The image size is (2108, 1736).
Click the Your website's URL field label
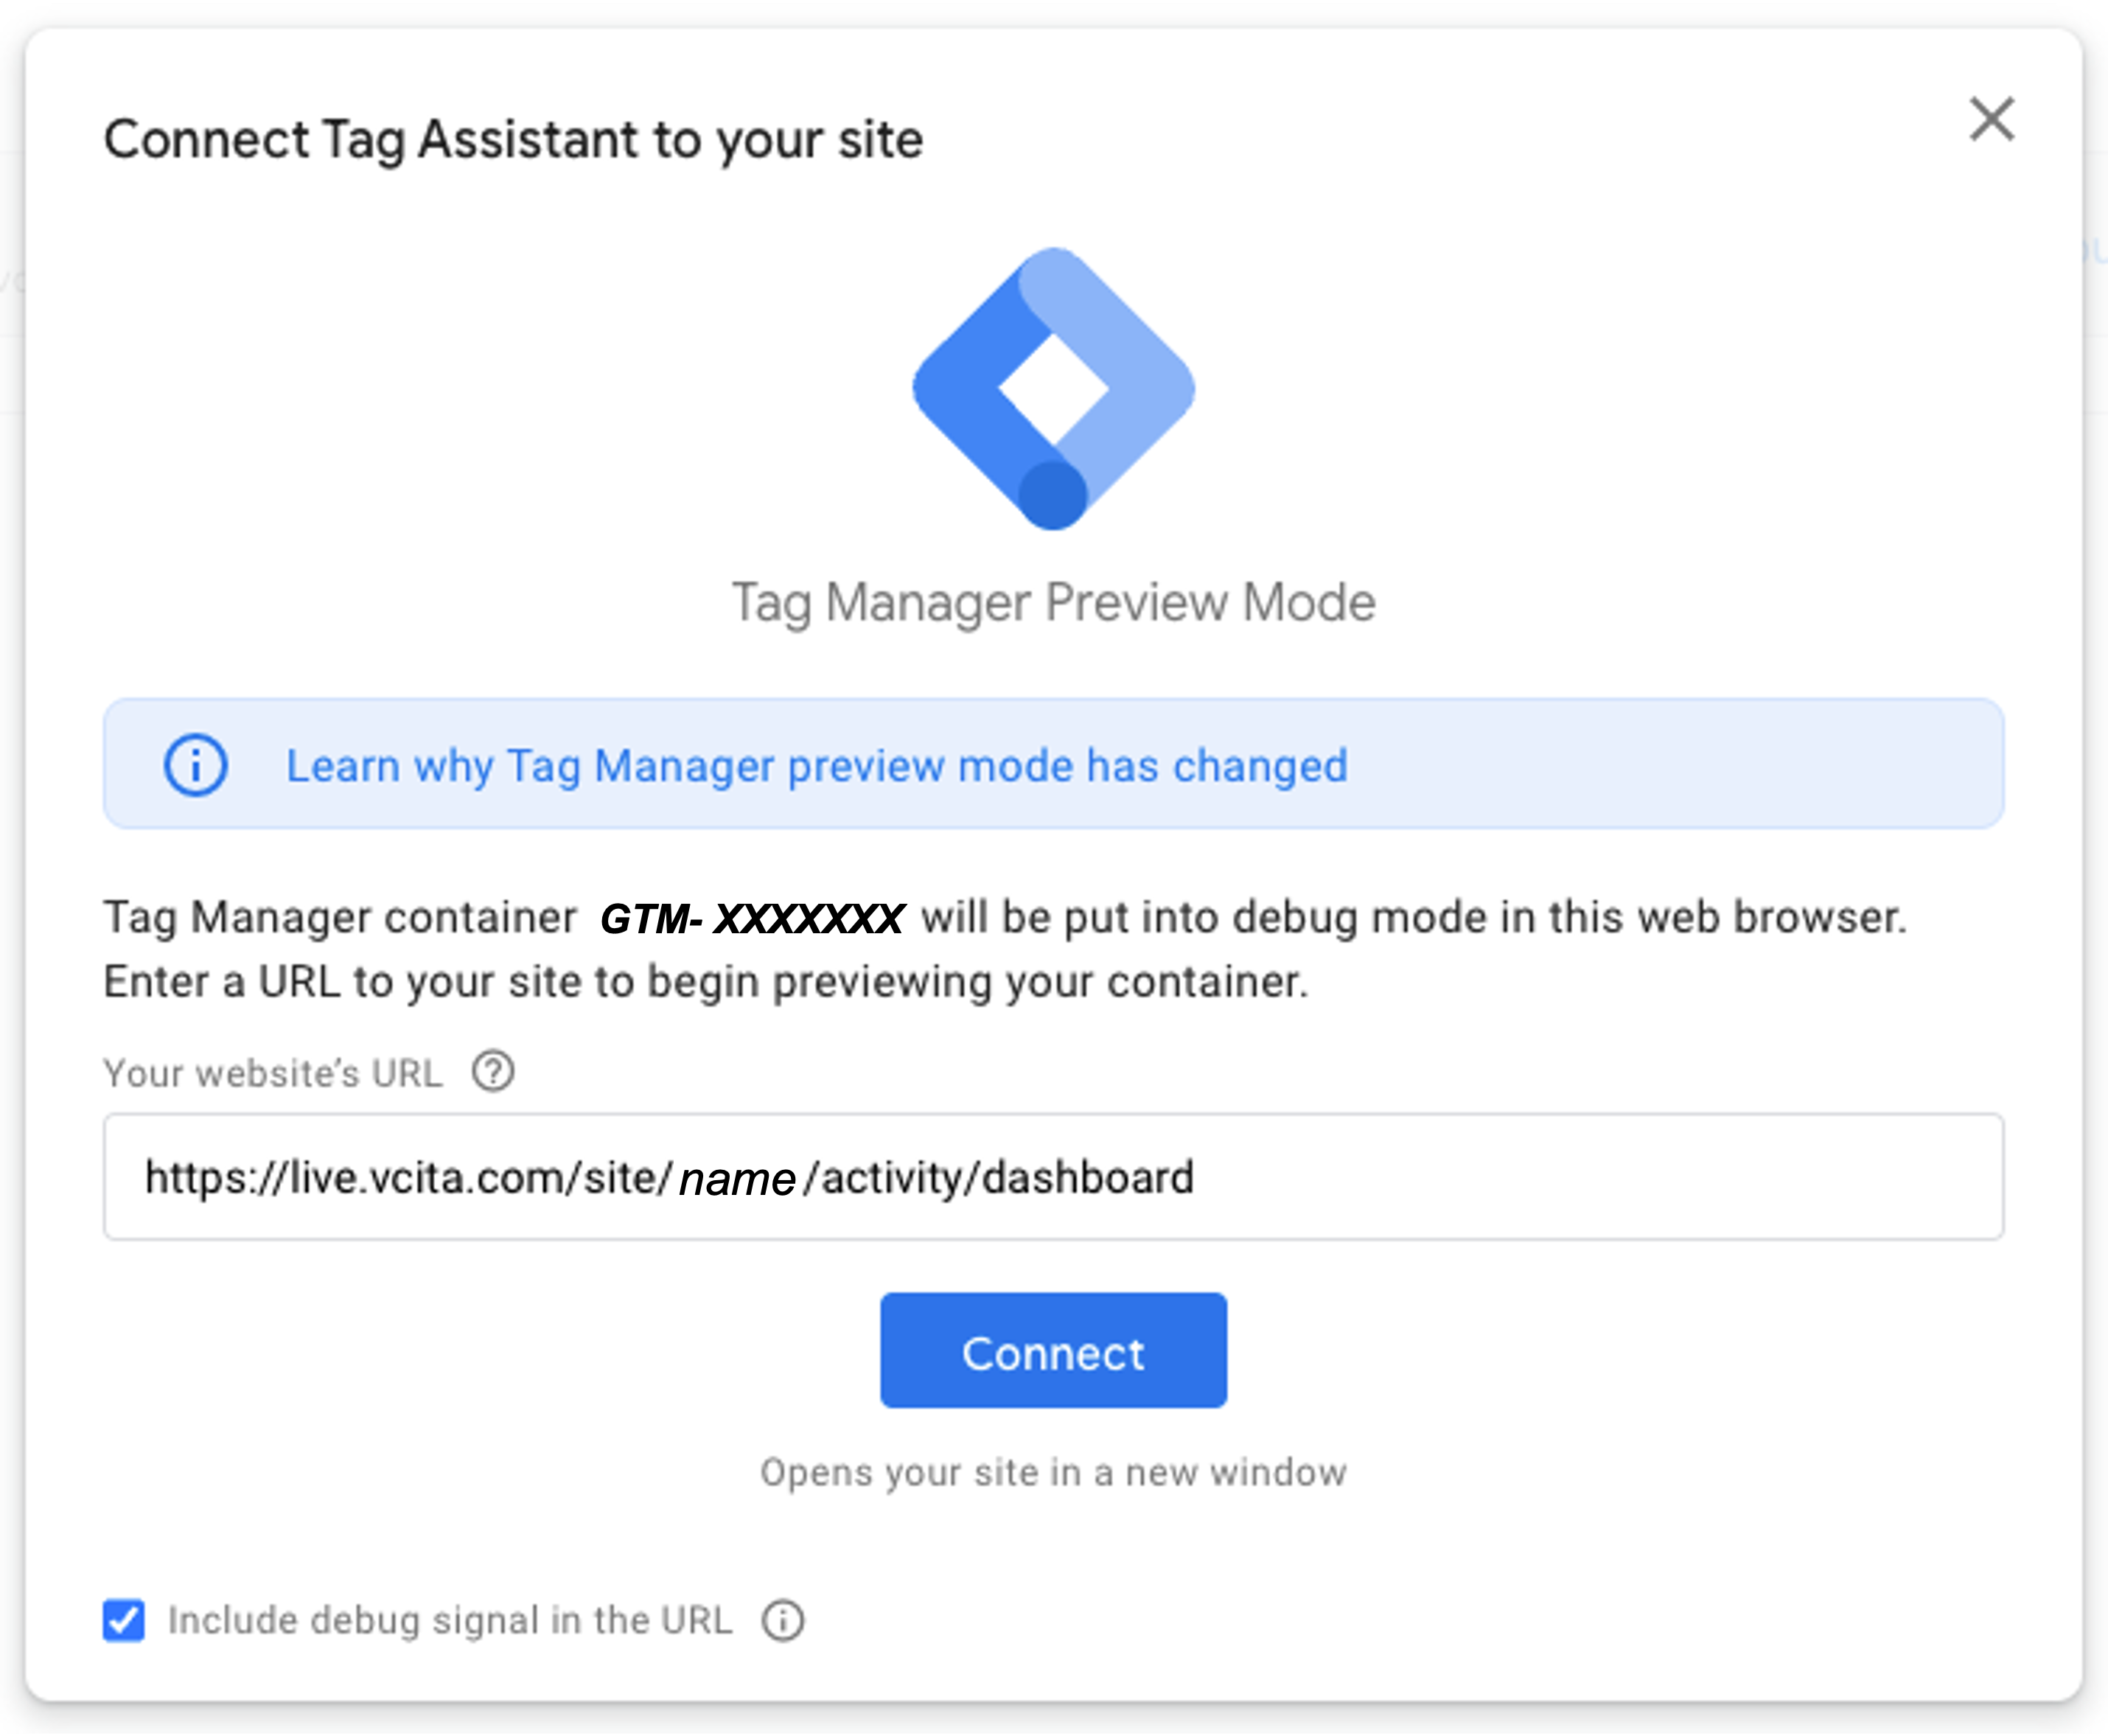tap(273, 1073)
